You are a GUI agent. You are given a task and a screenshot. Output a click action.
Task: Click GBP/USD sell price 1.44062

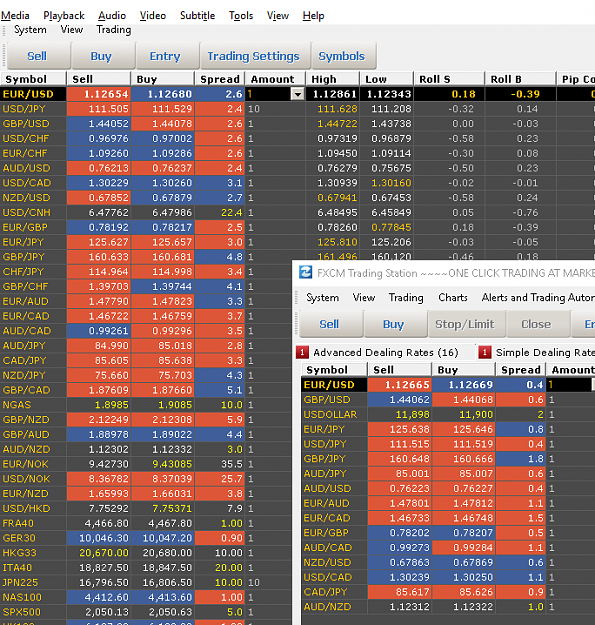pos(399,399)
